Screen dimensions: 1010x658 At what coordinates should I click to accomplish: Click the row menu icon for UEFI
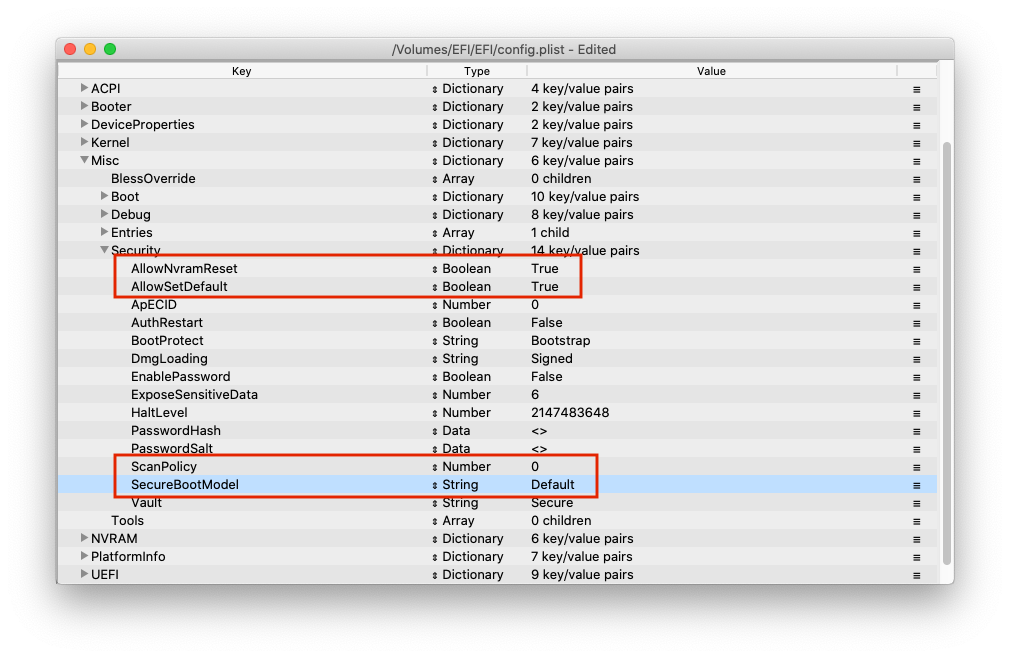(x=916, y=575)
